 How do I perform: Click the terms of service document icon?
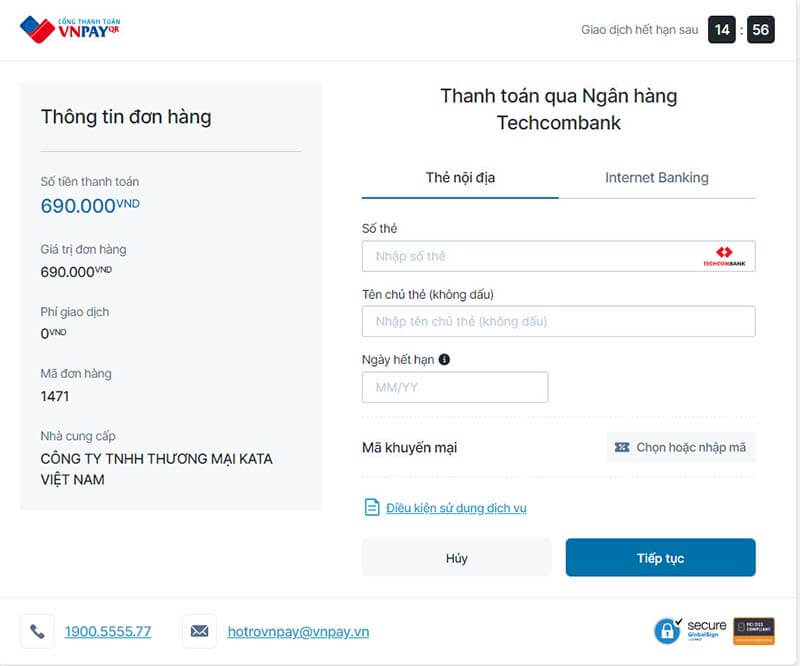[x=371, y=507]
